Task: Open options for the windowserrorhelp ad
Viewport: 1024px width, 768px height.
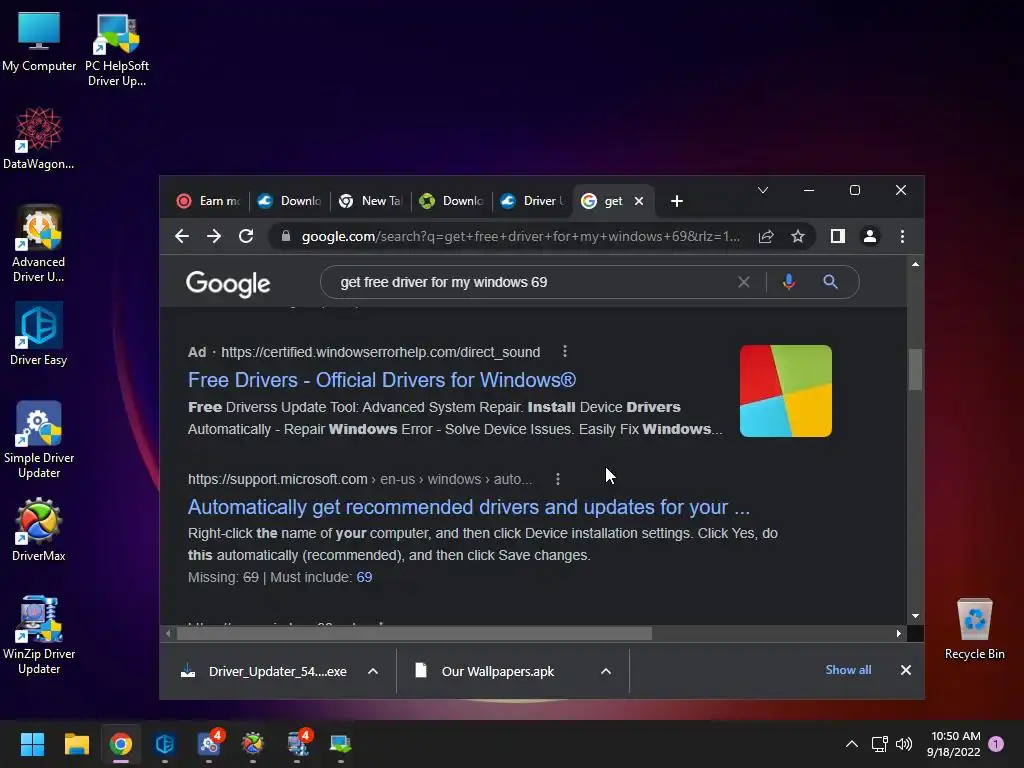Action: tap(564, 352)
